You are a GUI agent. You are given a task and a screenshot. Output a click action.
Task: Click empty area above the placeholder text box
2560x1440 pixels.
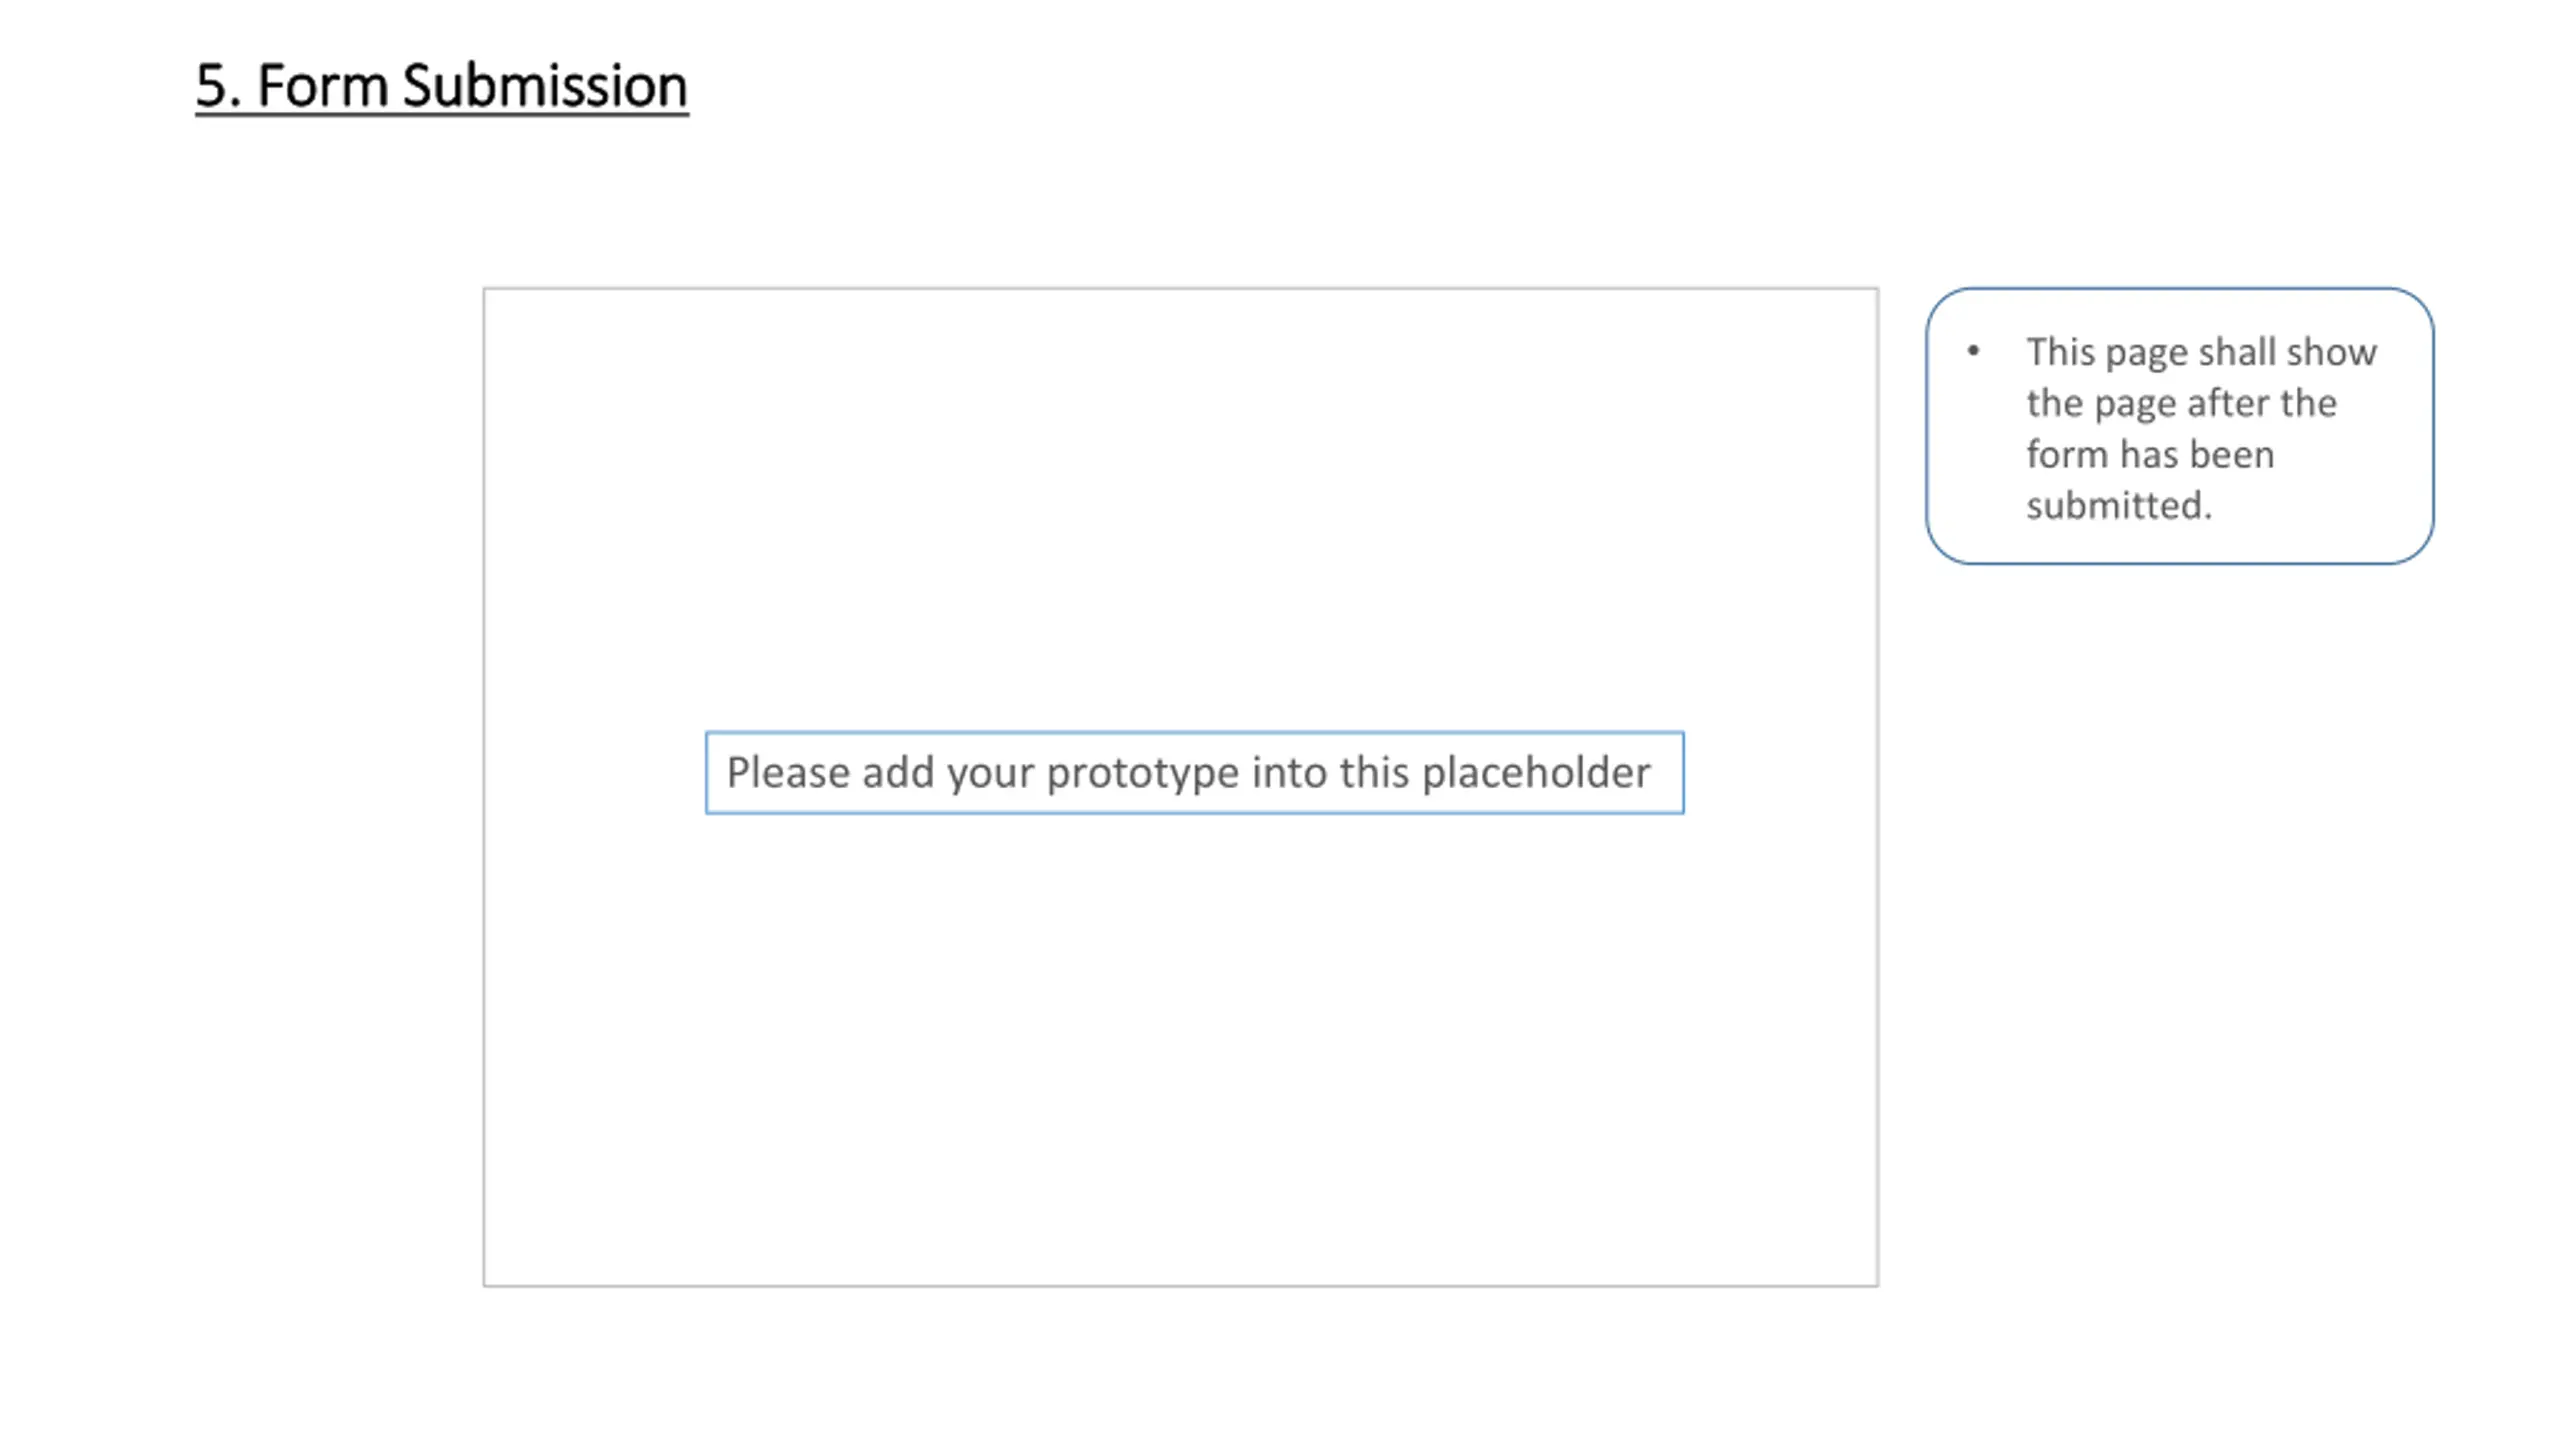[x=1180, y=510]
